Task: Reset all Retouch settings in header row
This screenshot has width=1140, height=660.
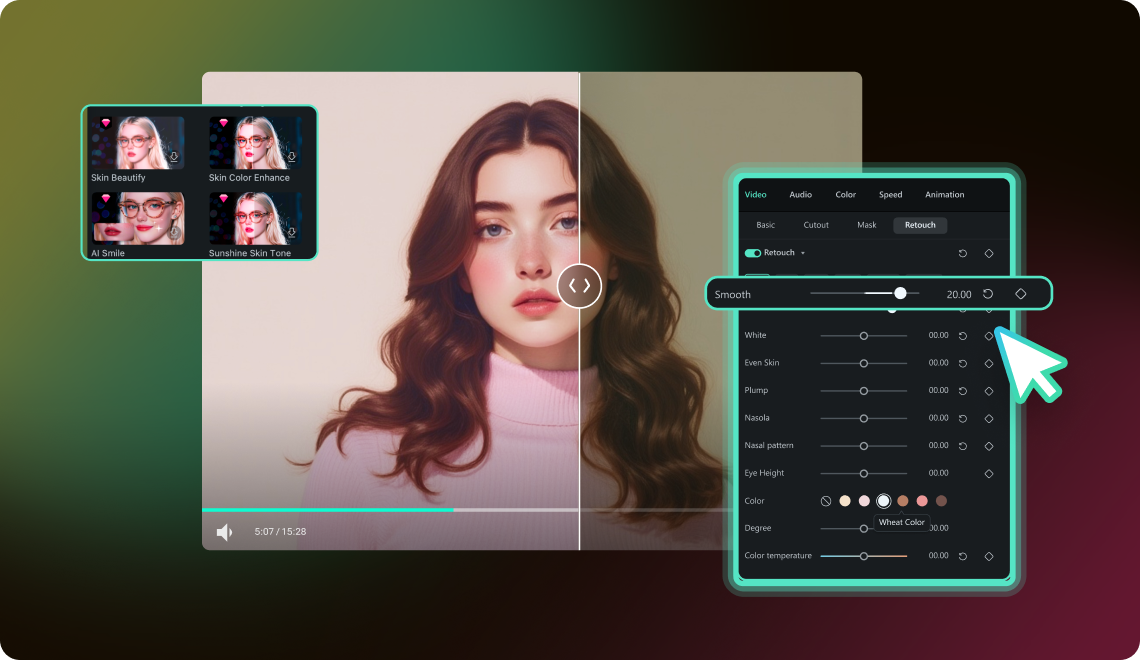Action: pyautogui.click(x=963, y=253)
